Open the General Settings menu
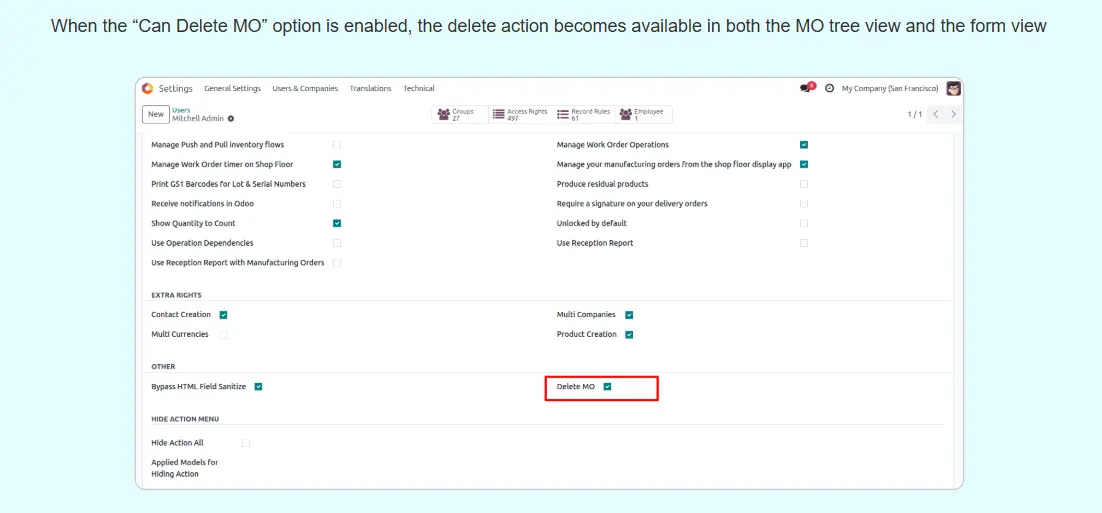 point(232,88)
